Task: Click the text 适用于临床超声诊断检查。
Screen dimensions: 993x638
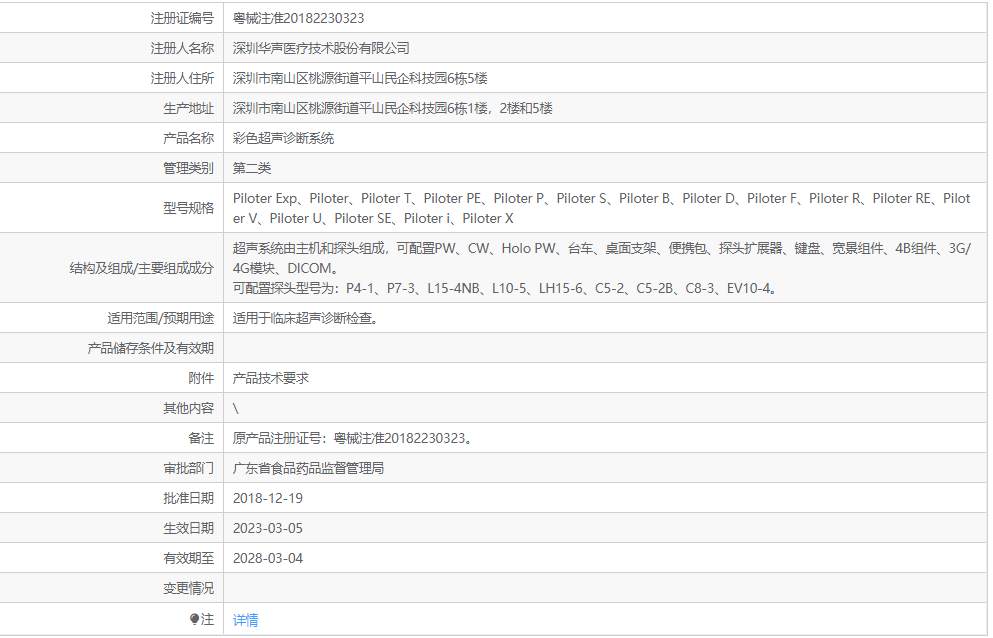Action: click(305, 318)
